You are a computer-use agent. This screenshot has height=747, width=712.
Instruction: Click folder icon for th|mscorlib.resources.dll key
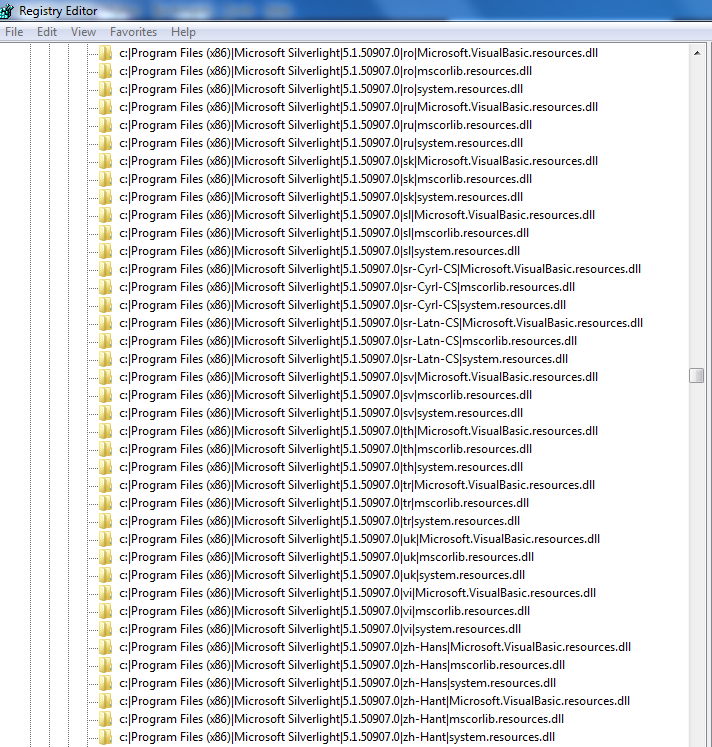[x=105, y=449]
